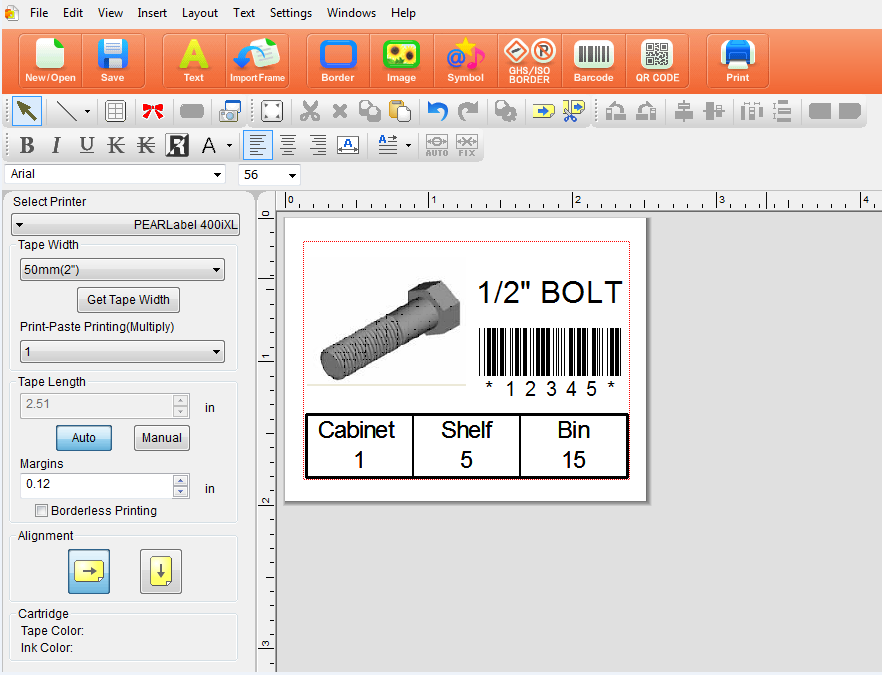Insert a barcode using Barcode button
882x675 pixels.
click(593, 61)
